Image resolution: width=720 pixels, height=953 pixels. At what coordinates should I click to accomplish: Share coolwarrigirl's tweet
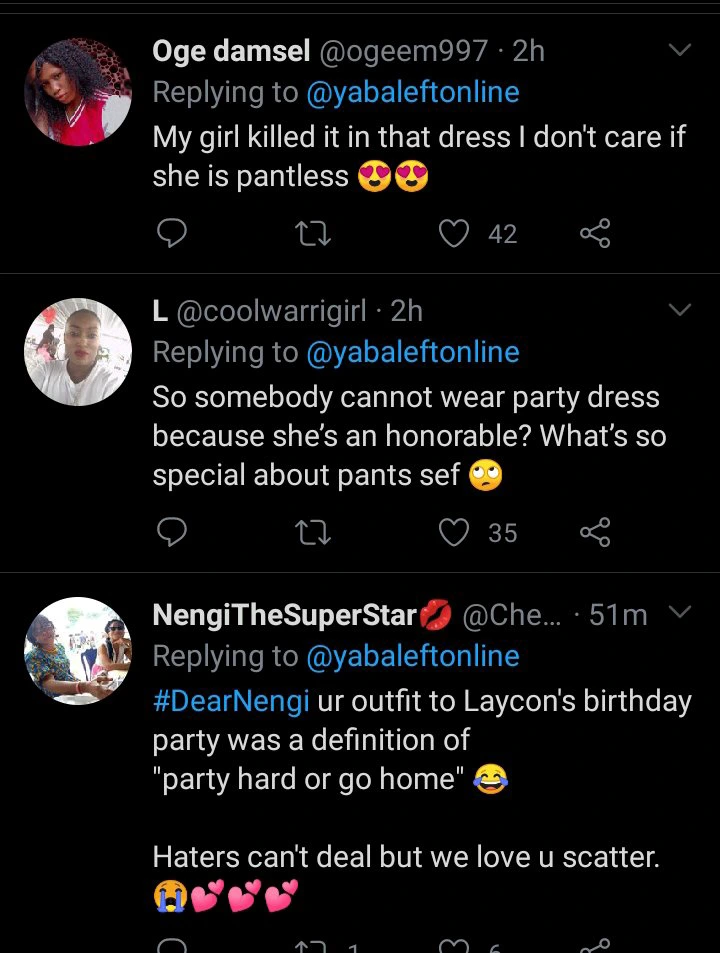tap(594, 533)
